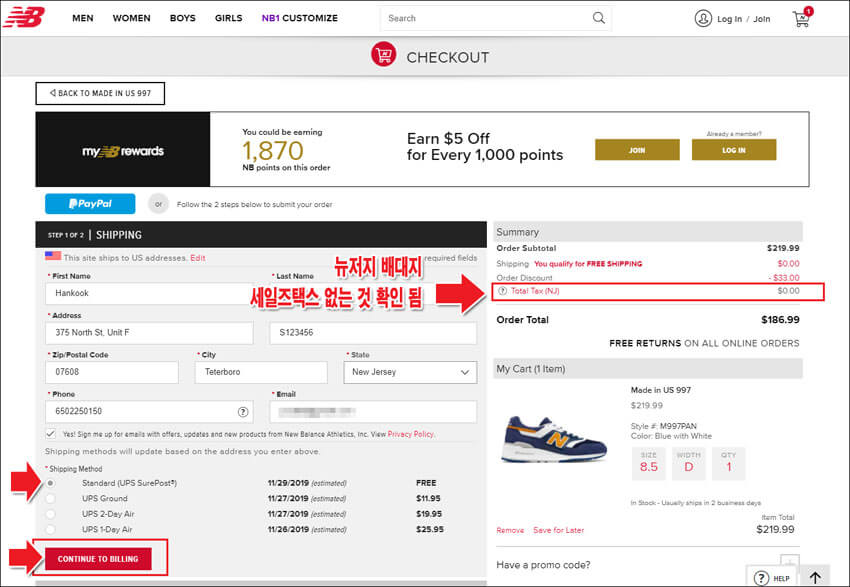Click the First Name field
Image resolution: width=850 pixels, height=587 pixels.
pyautogui.click(x=149, y=293)
